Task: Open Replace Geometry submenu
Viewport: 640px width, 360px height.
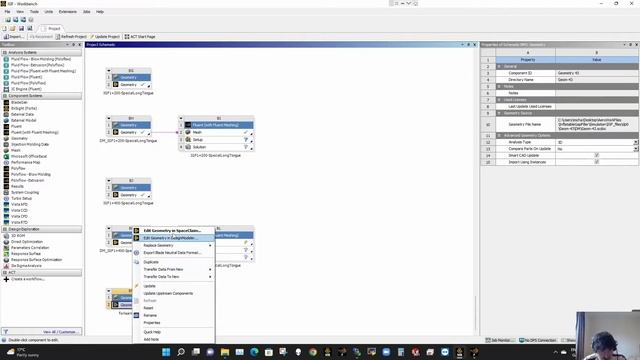Action: point(158,245)
